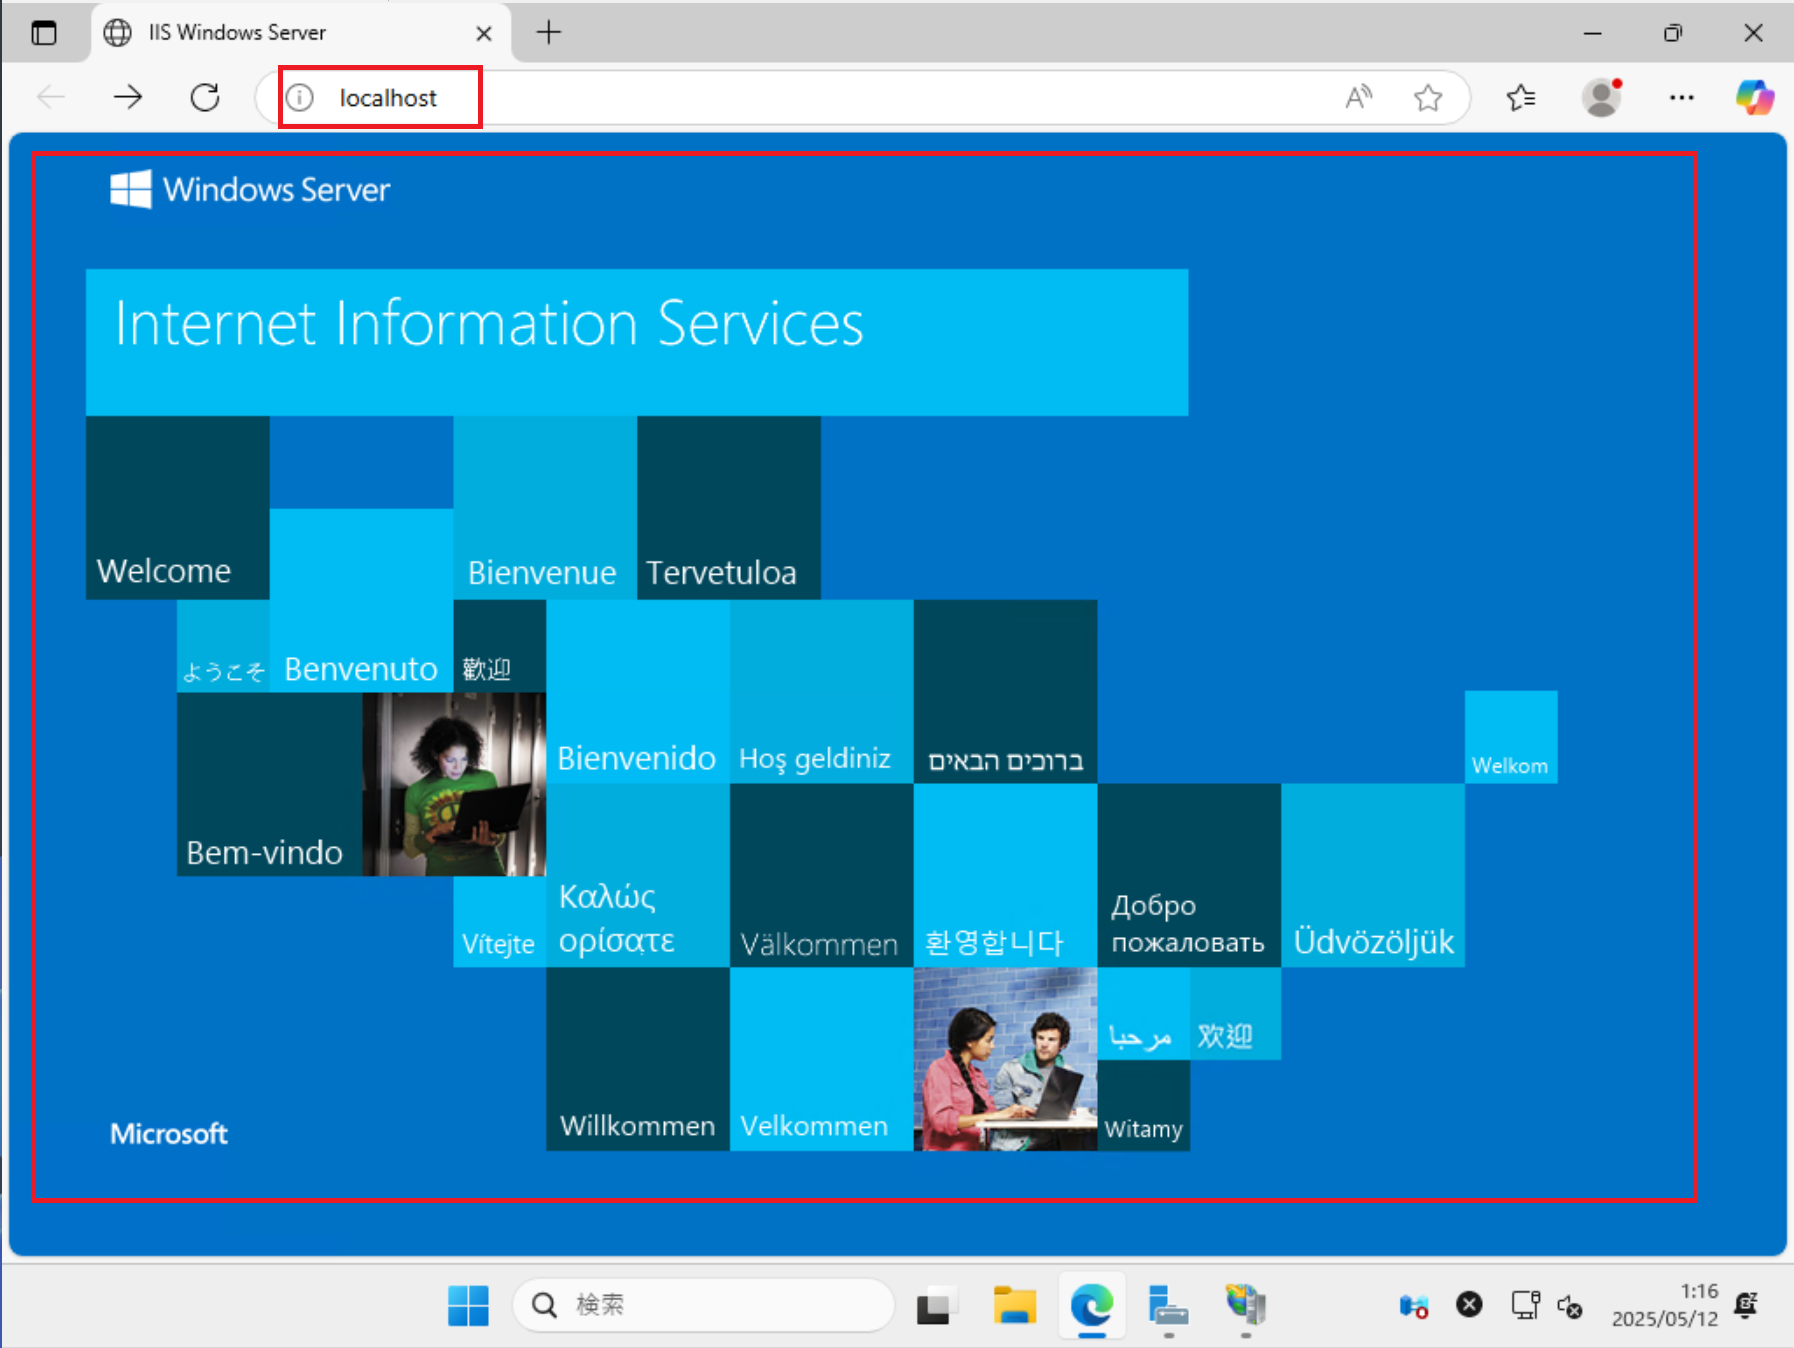Select the IIS Windows Server tab
The image size is (1794, 1348).
click(x=300, y=33)
